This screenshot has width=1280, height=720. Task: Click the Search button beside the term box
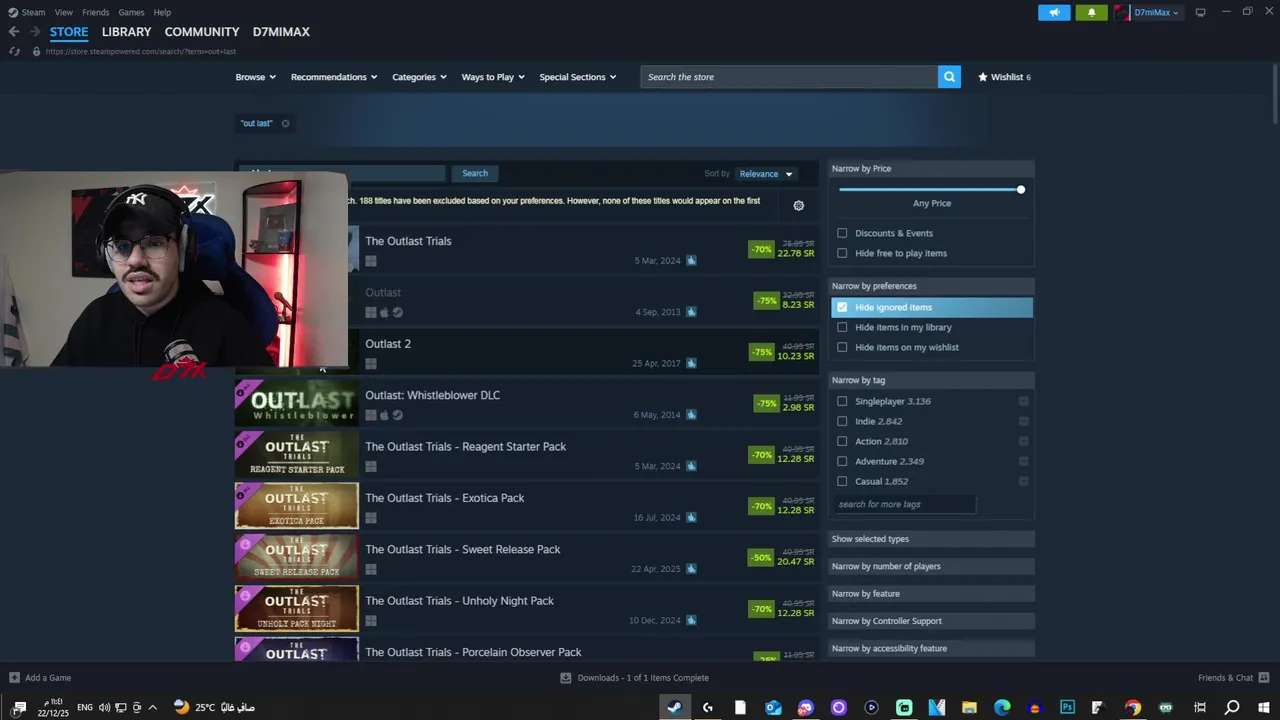[x=475, y=173]
